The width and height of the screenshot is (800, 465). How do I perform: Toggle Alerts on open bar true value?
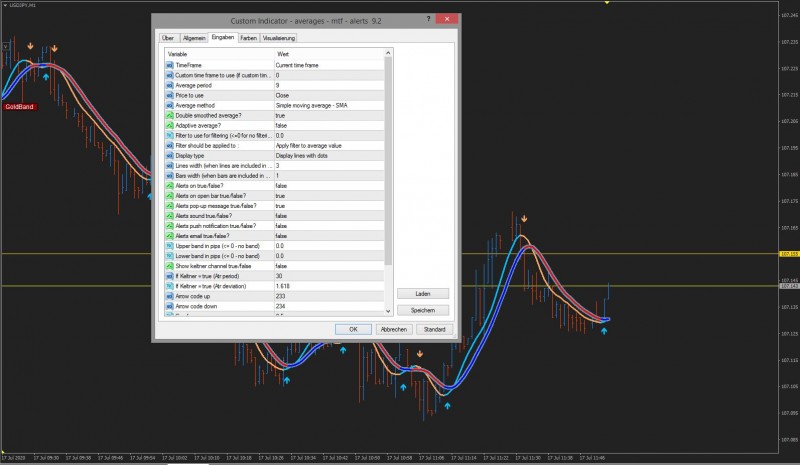pos(281,196)
